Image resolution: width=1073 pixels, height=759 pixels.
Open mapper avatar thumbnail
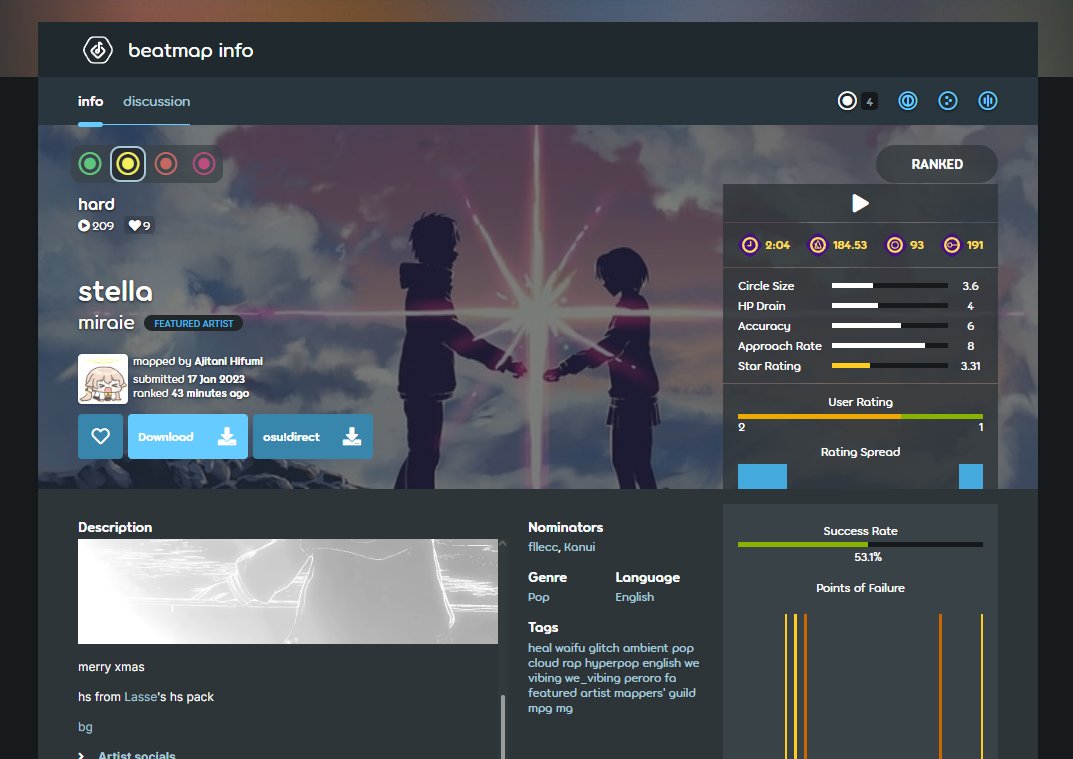(x=103, y=378)
